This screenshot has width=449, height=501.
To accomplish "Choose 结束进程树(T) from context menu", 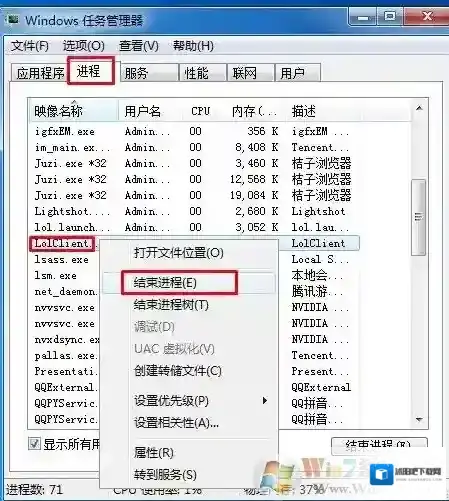I will [x=189, y=305].
